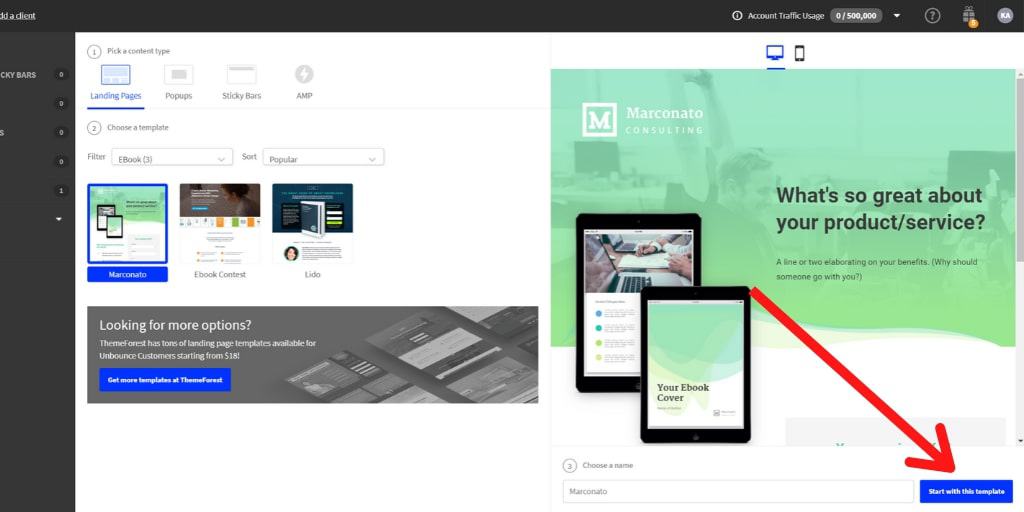Expand the sidebar dropdown arrow
Image resolution: width=1024 pixels, height=512 pixels.
[x=58, y=219]
